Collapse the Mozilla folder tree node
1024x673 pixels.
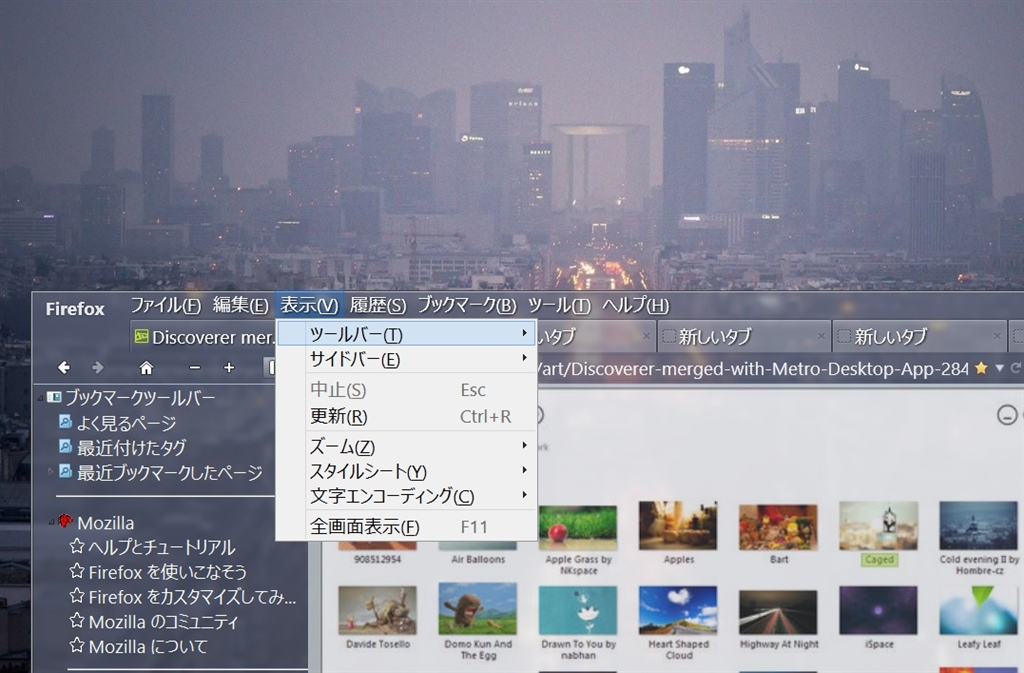pos(51,522)
